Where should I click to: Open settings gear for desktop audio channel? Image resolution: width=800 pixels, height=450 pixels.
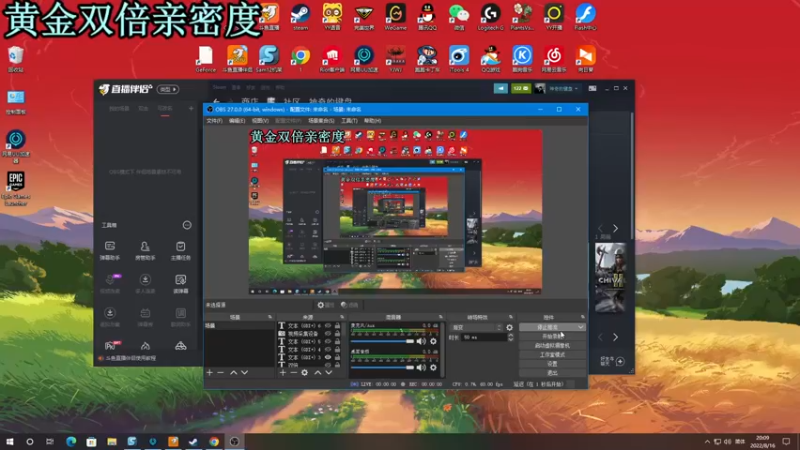(433, 367)
